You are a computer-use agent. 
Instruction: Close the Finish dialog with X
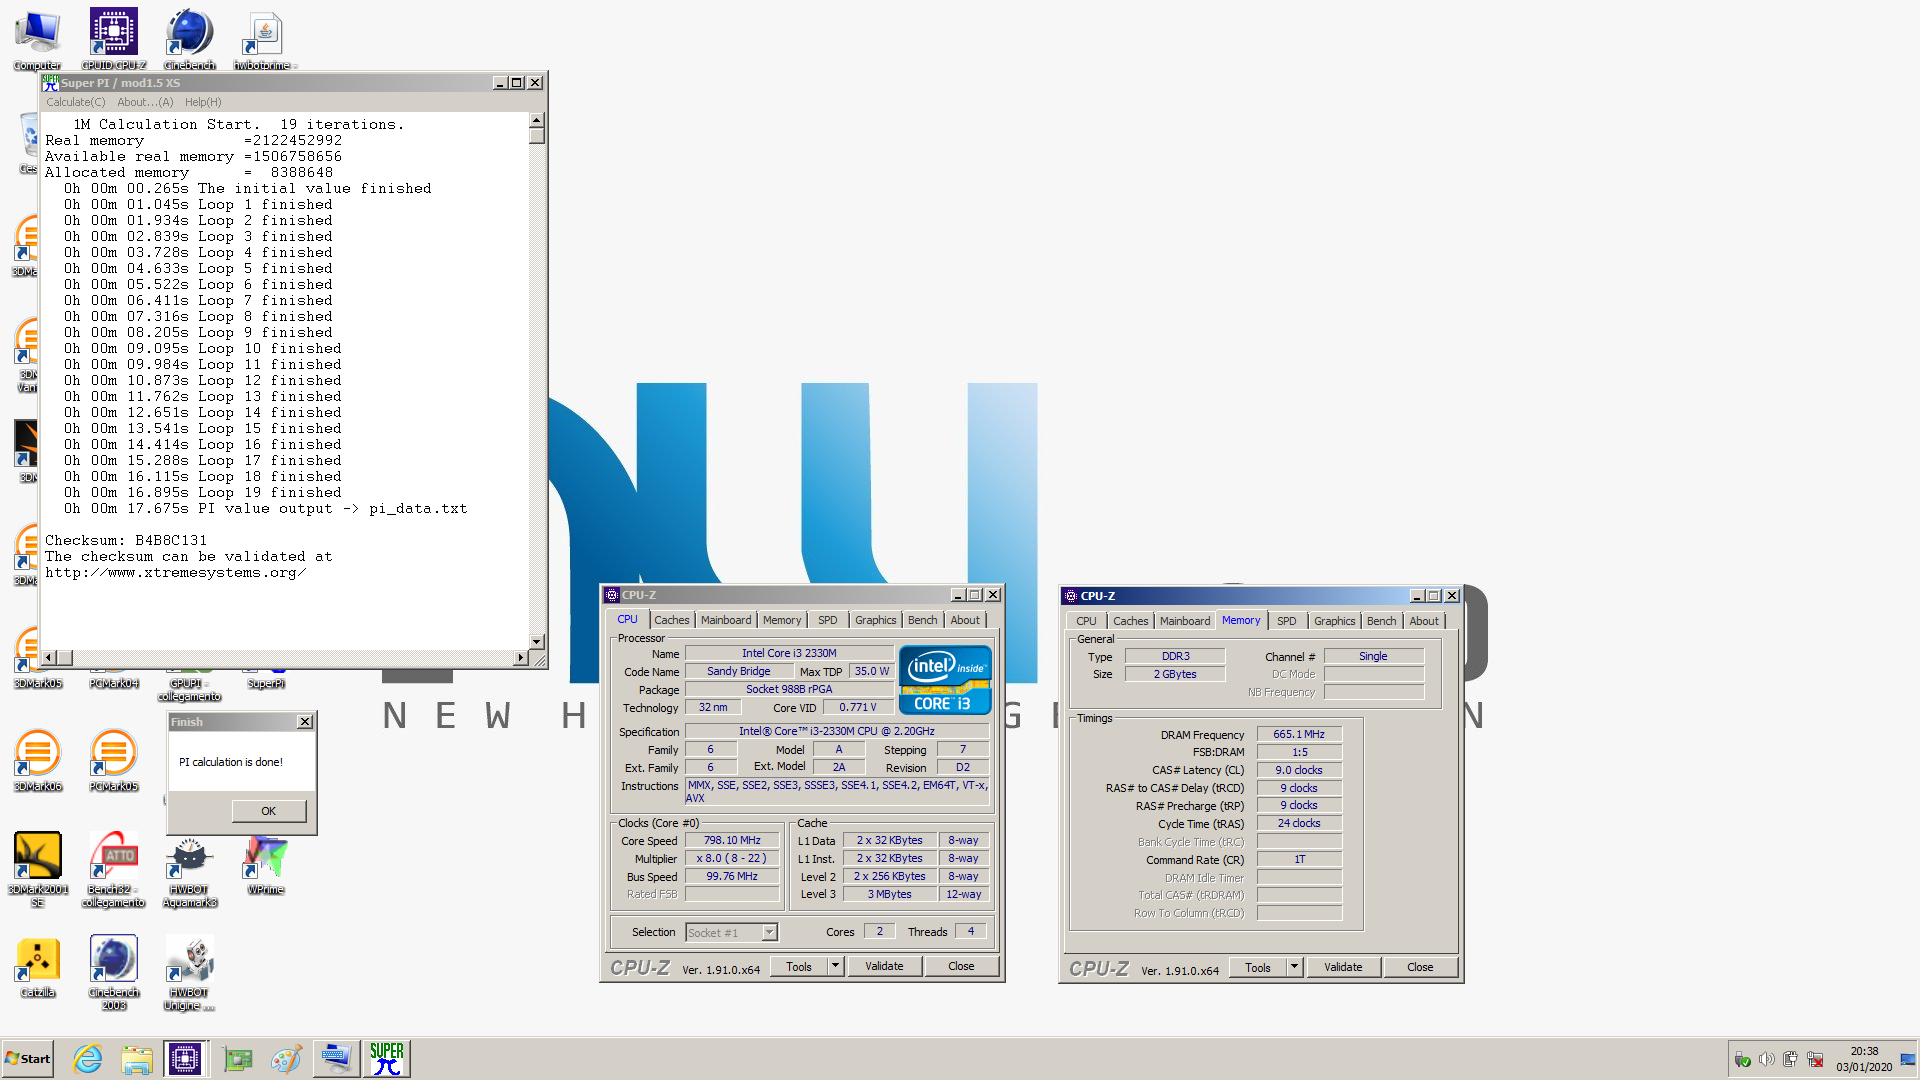(x=305, y=722)
